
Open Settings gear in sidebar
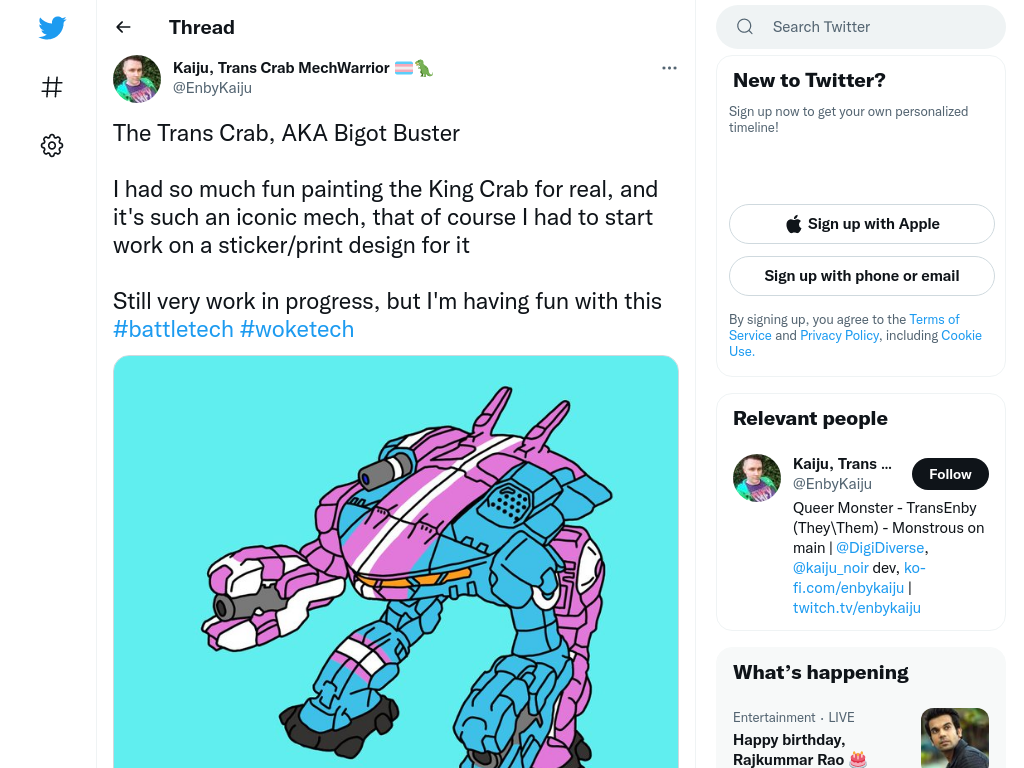[x=52, y=145]
